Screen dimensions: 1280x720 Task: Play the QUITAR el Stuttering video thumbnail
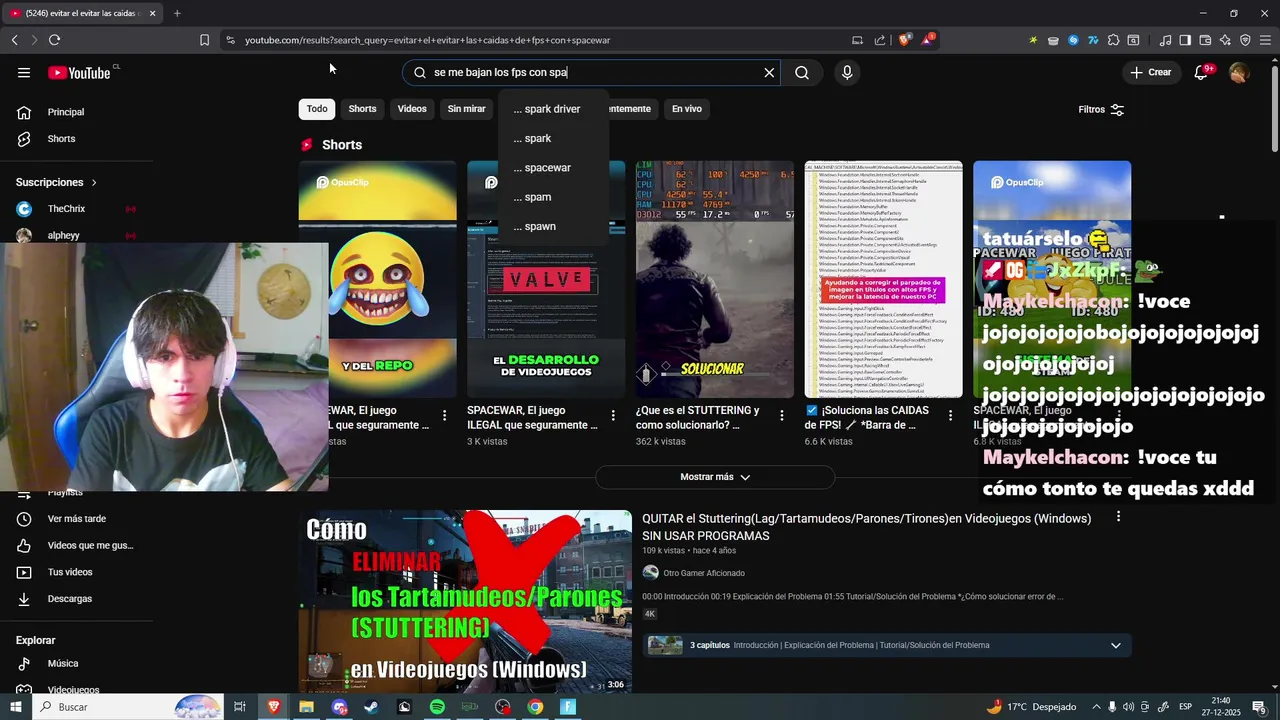click(465, 602)
